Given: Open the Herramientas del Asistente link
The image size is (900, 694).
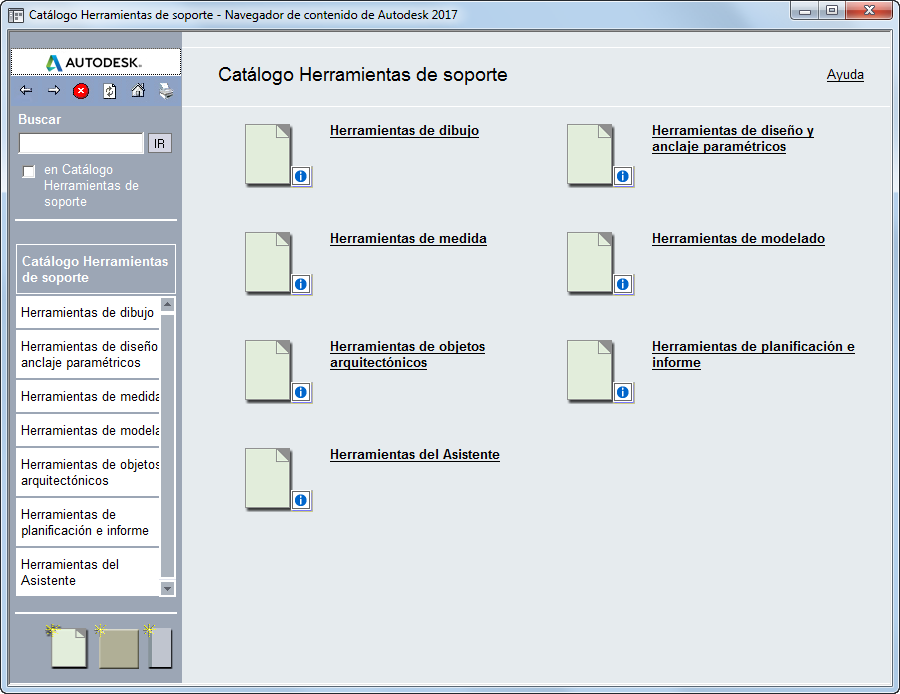Looking at the screenshot, I should click(414, 454).
